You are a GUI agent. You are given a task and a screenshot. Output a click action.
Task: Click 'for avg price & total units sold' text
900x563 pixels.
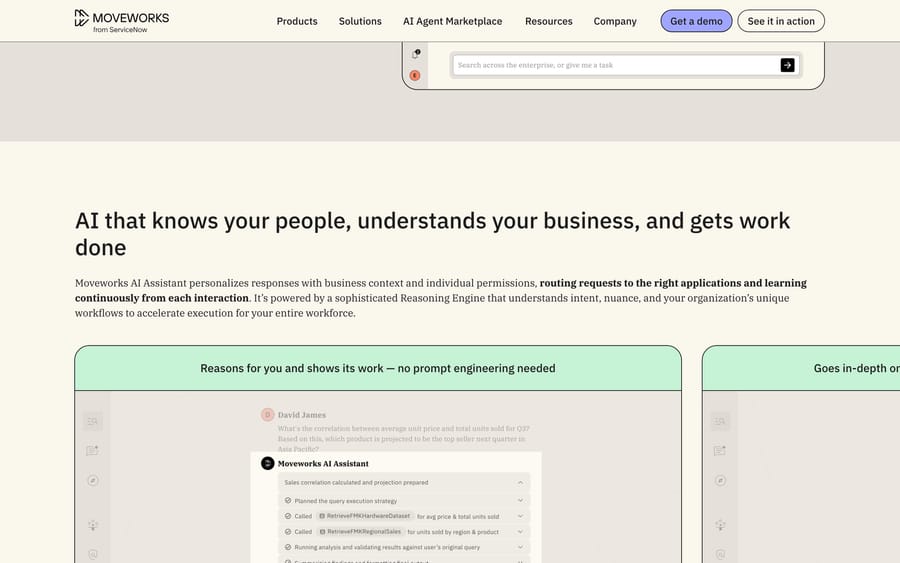[x=458, y=517]
